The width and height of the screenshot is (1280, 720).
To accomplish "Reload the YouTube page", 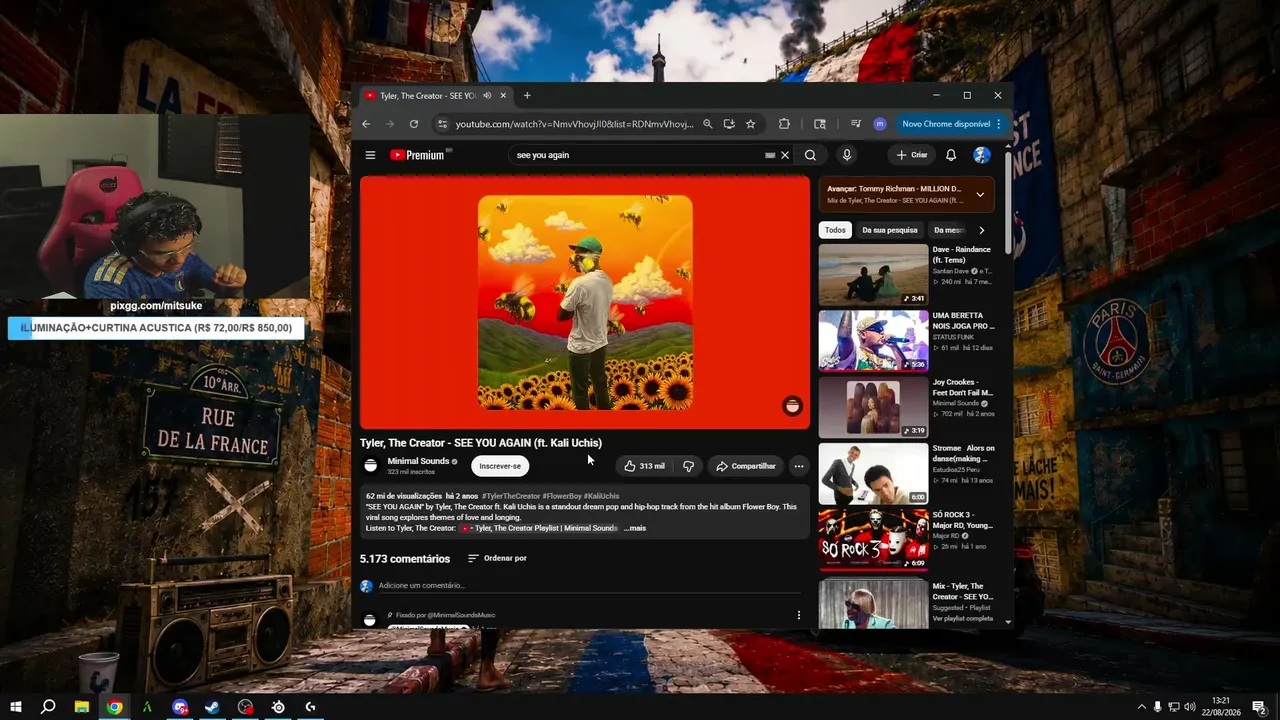I will (414, 124).
